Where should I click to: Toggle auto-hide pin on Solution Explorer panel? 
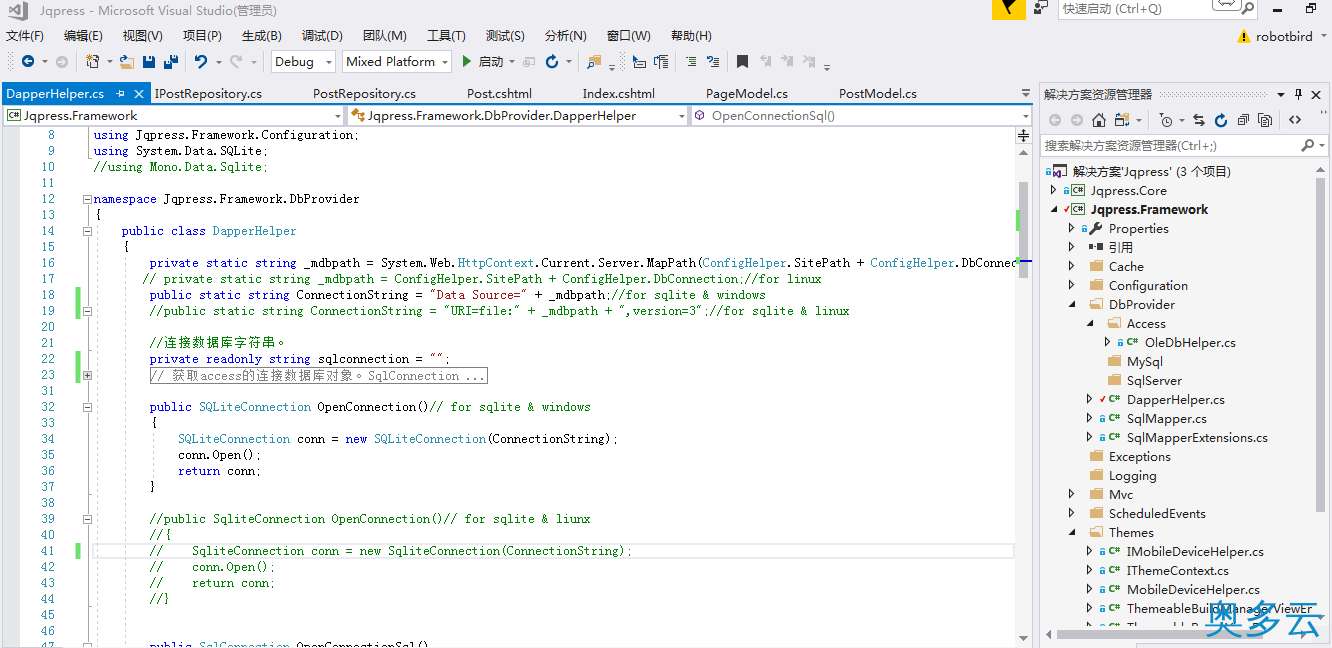coord(1299,94)
